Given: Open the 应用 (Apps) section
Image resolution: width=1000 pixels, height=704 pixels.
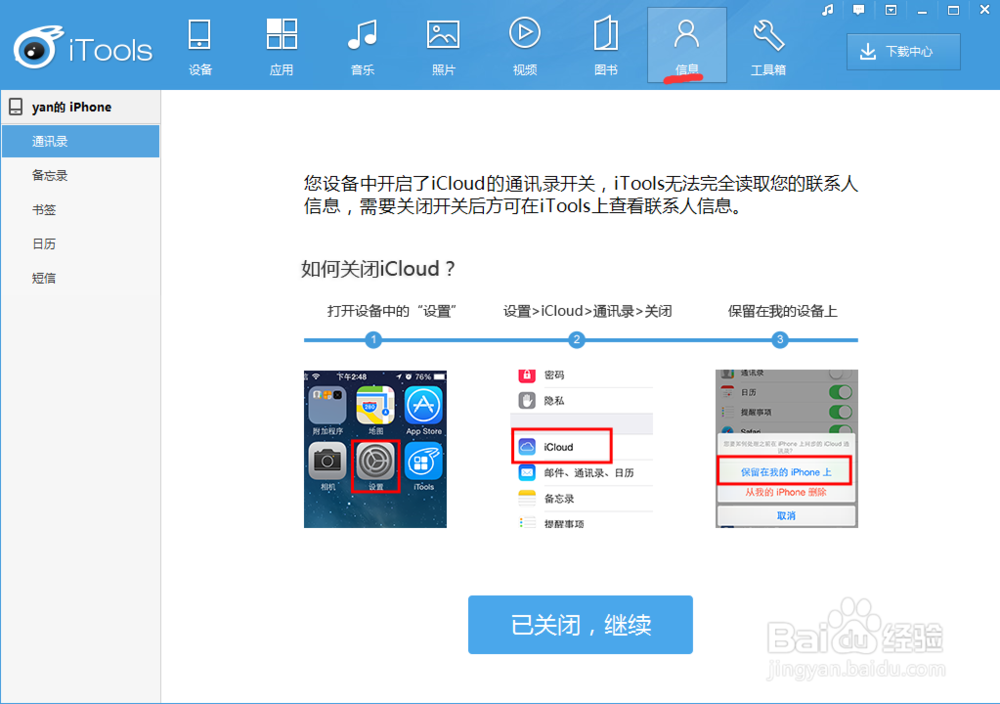Looking at the screenshot, I should coord(281,46).
